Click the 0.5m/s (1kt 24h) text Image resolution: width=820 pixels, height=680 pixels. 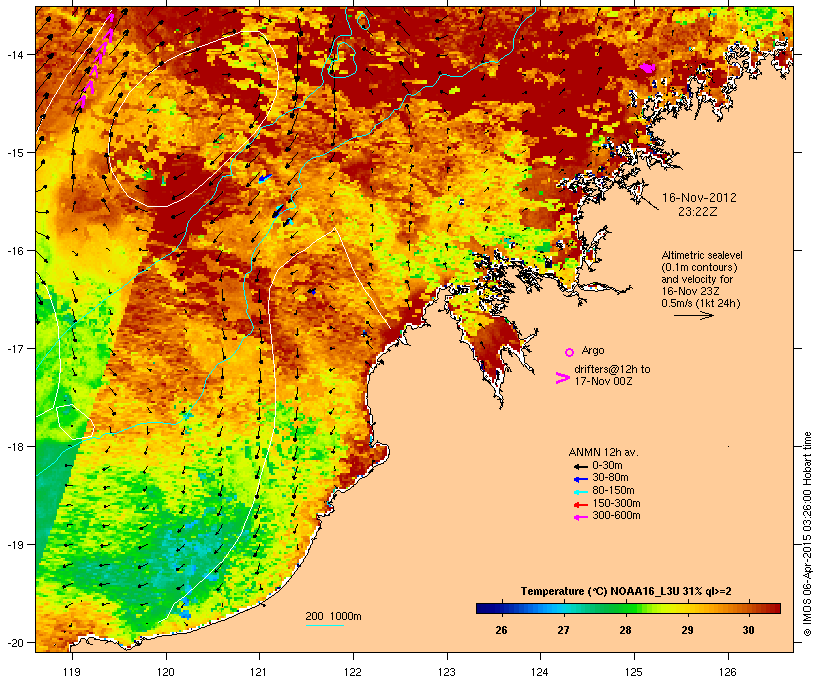(701, 303)
